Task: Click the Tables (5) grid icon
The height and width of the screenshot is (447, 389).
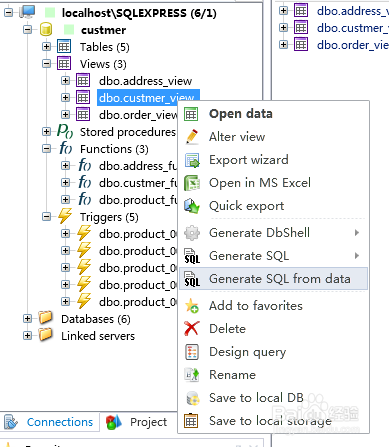Action: pyautogui.click(x=64, y=47)
